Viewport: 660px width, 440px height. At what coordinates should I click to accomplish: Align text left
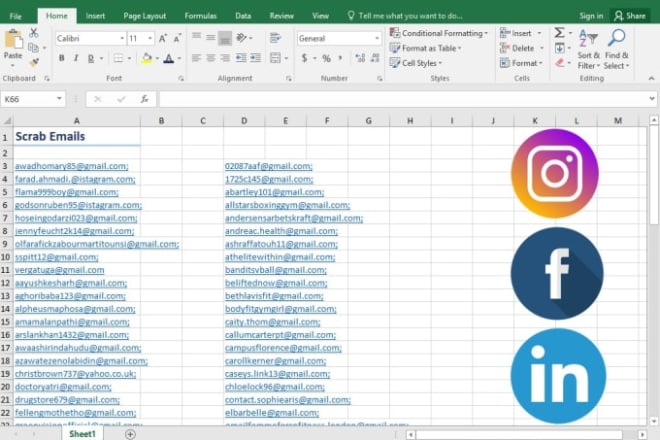coord(196,58)
